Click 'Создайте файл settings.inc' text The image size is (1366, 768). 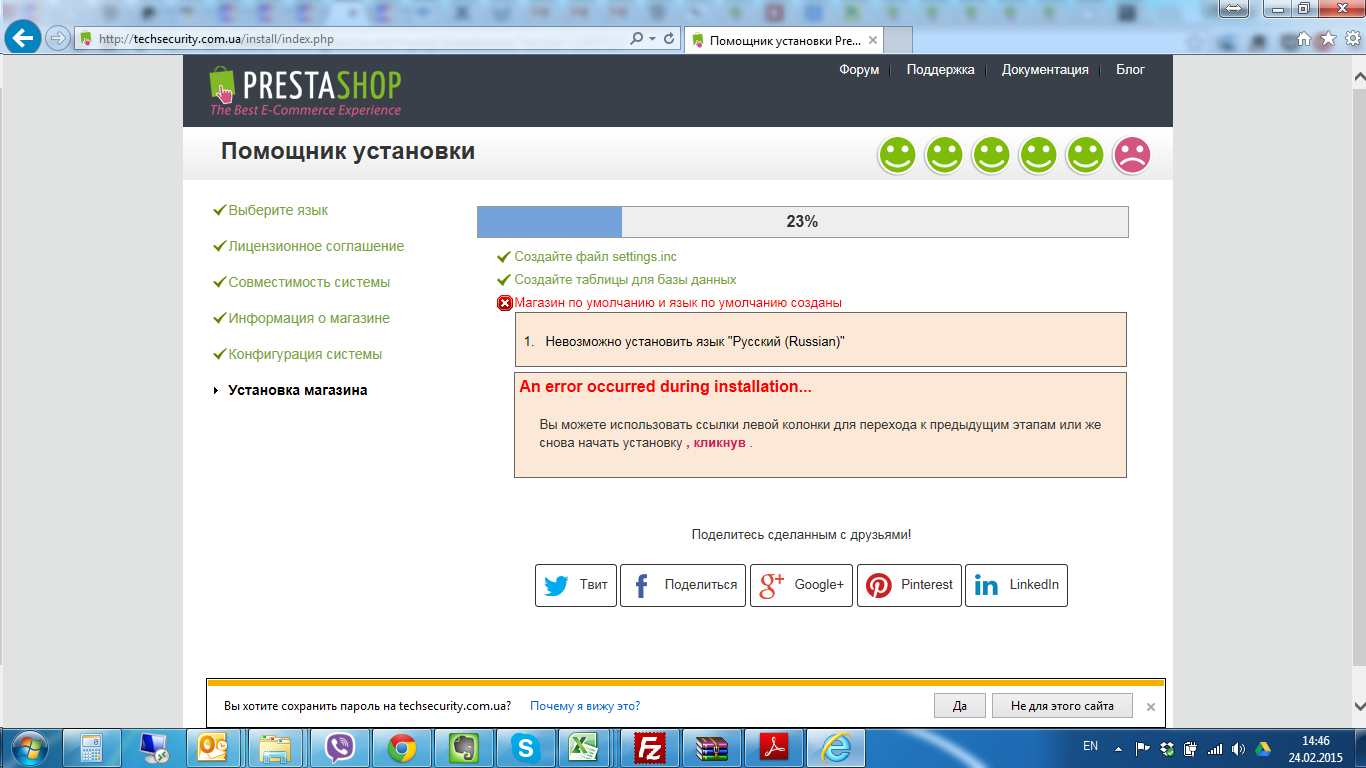[x=595, y=257]
